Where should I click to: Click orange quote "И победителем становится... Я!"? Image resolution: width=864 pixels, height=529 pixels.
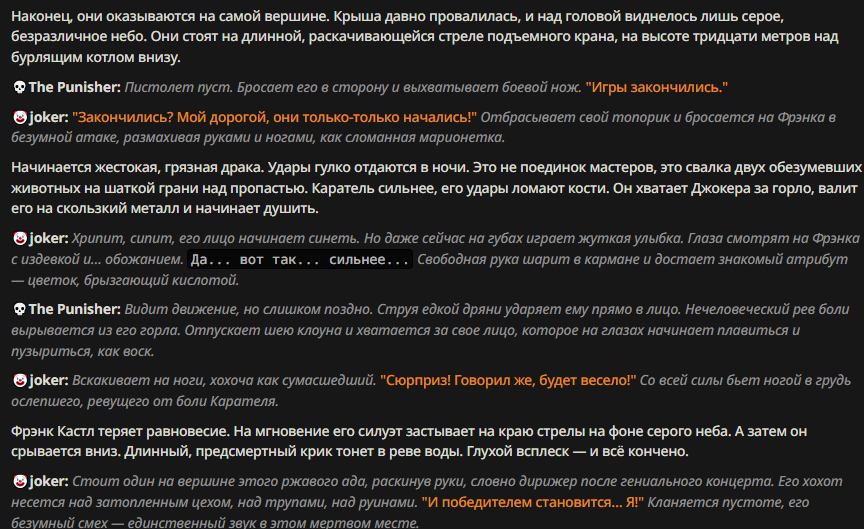(x=532, y=502)
